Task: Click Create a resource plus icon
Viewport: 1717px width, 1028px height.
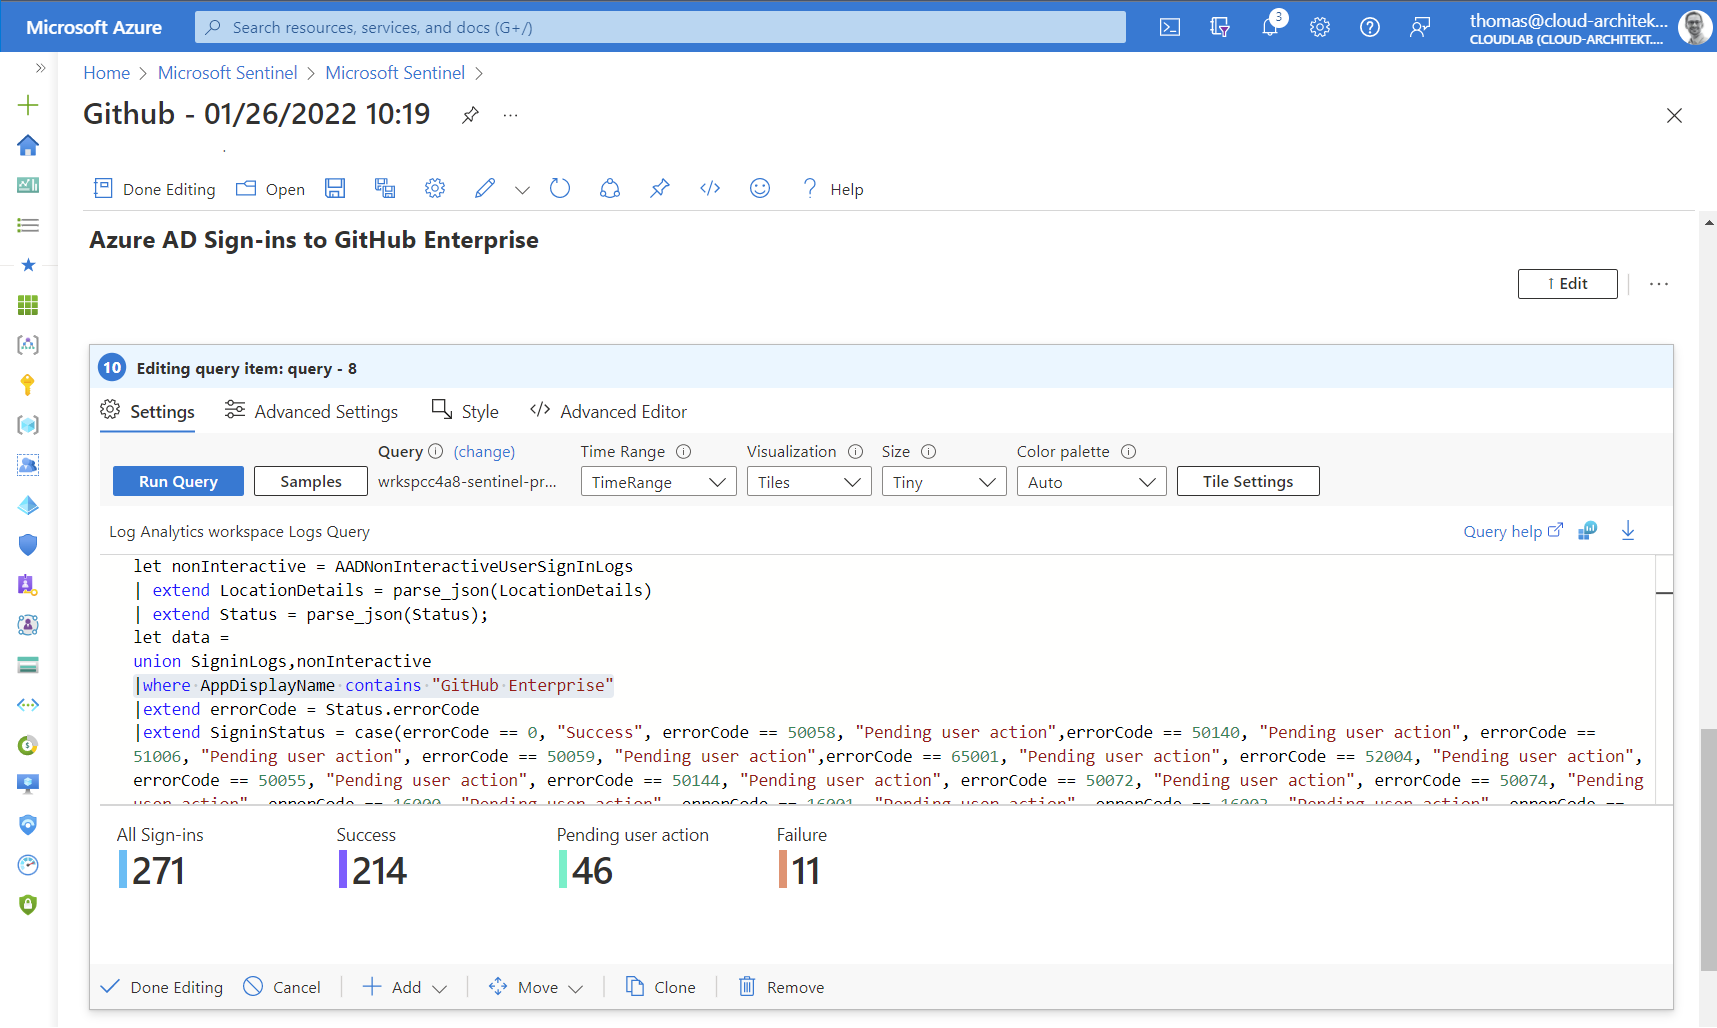Action: click(28, 105)
